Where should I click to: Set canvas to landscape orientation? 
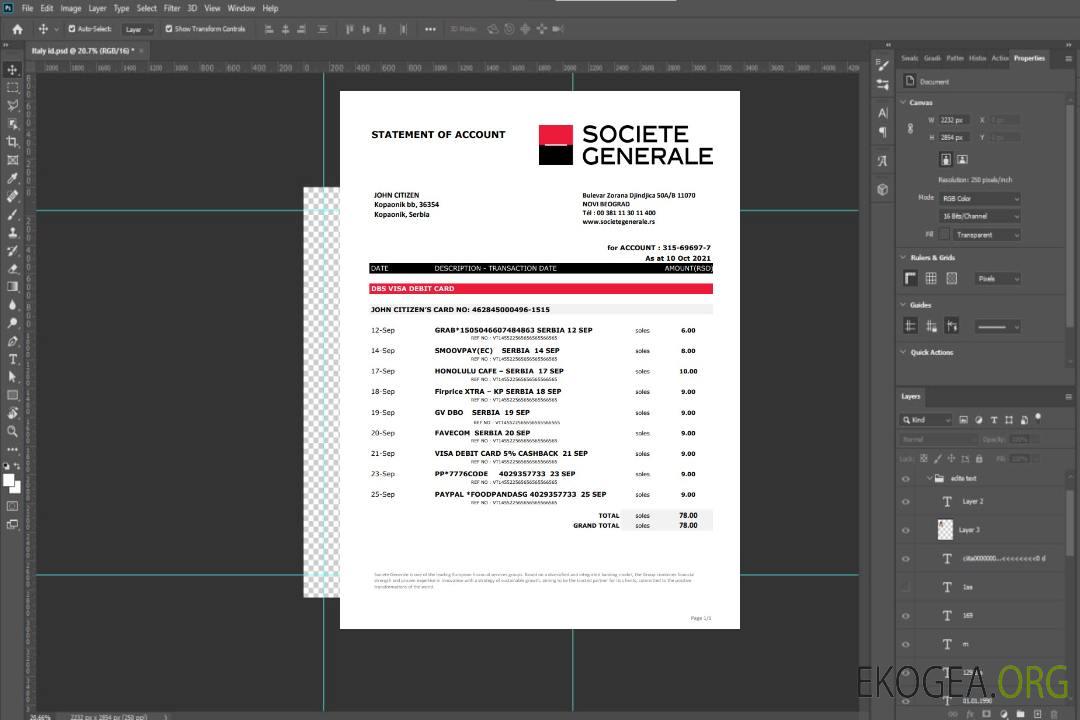click(x=962, y=159)
